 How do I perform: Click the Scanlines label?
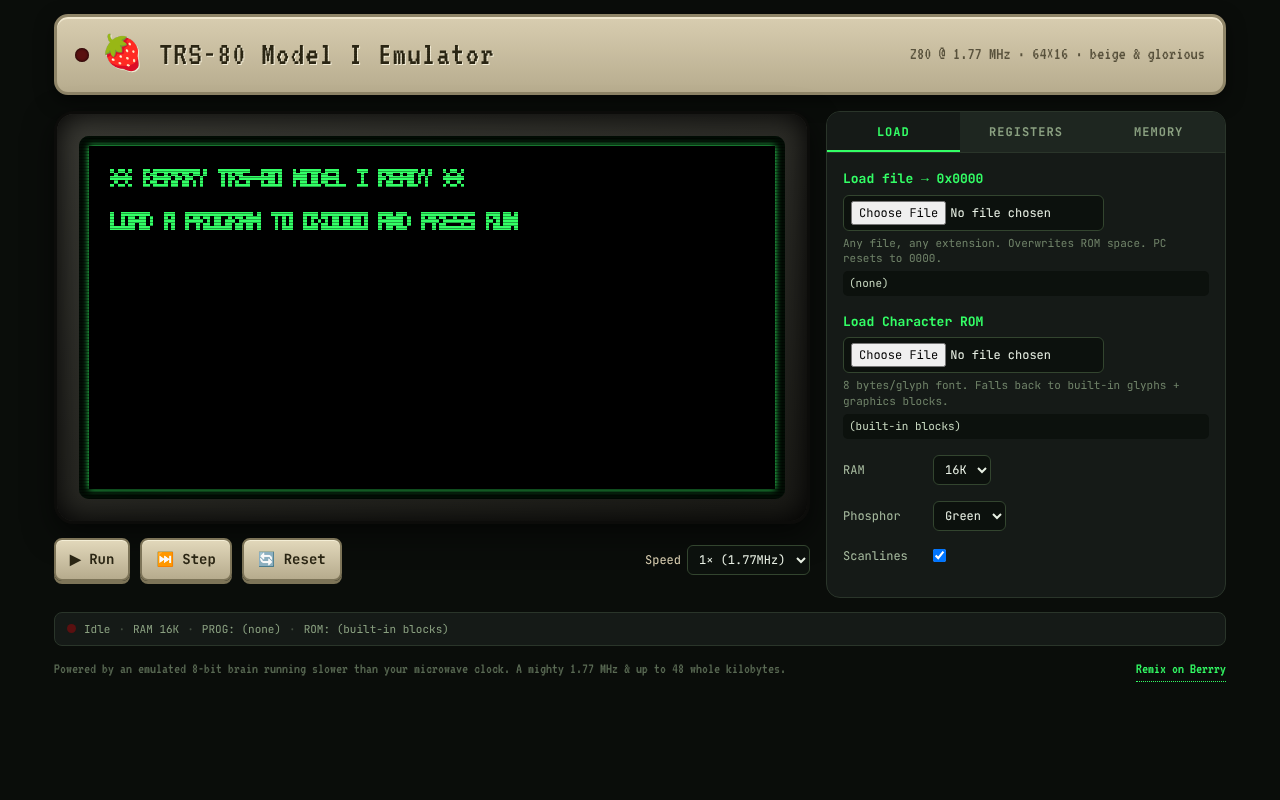click(x=875, y=556)
